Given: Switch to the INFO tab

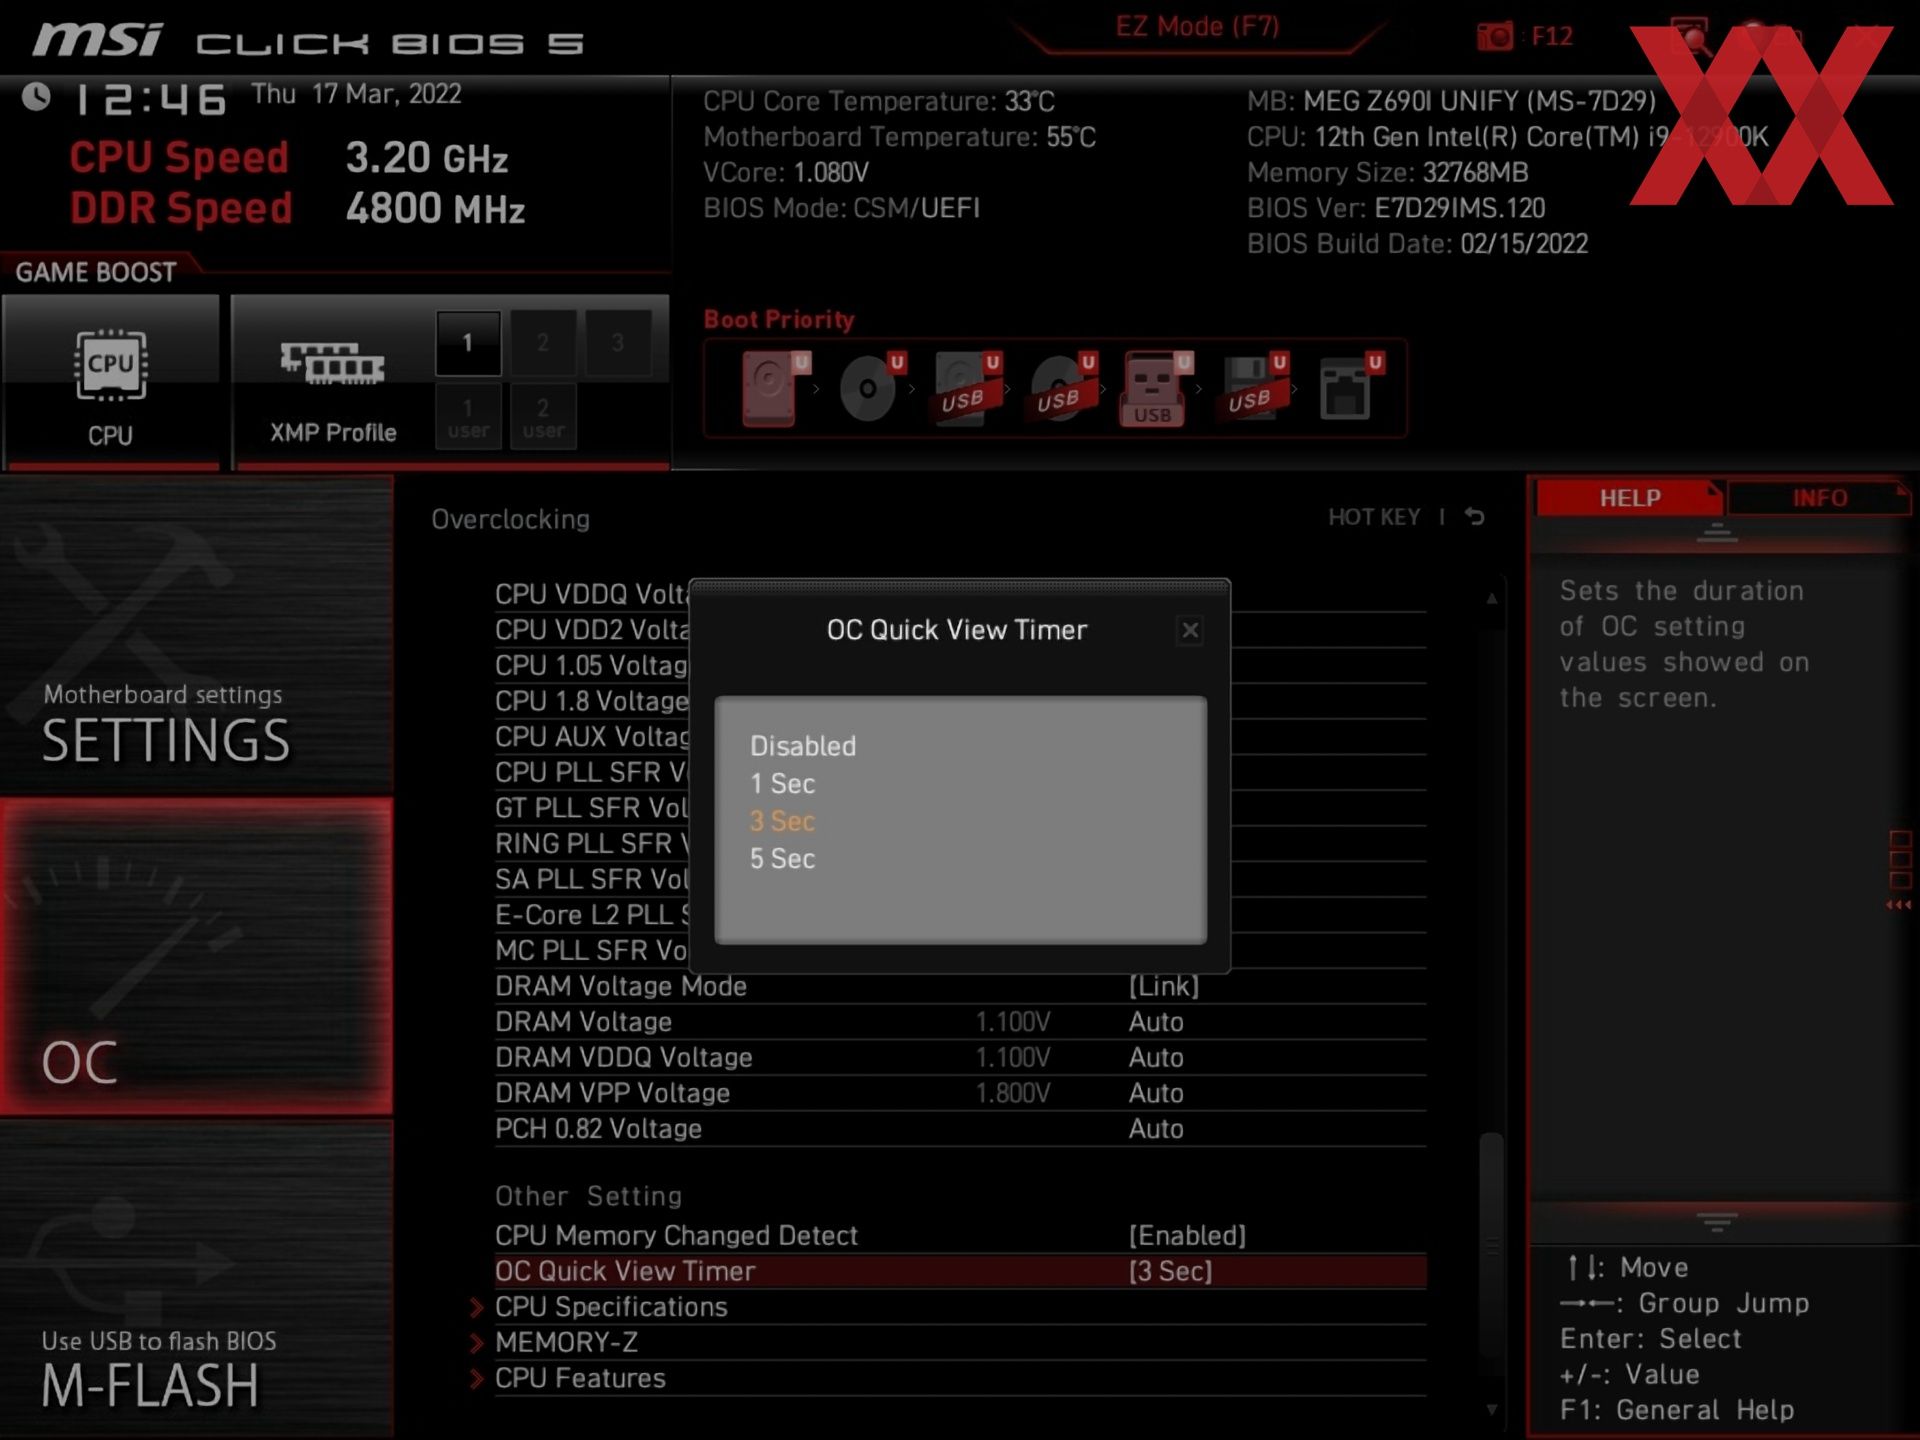Looking at the screenshot, I should tap(1819, 498).
